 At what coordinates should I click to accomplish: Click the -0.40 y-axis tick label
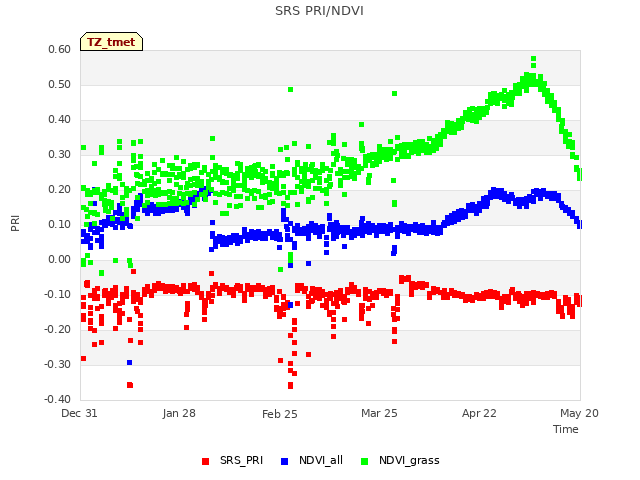58,399
